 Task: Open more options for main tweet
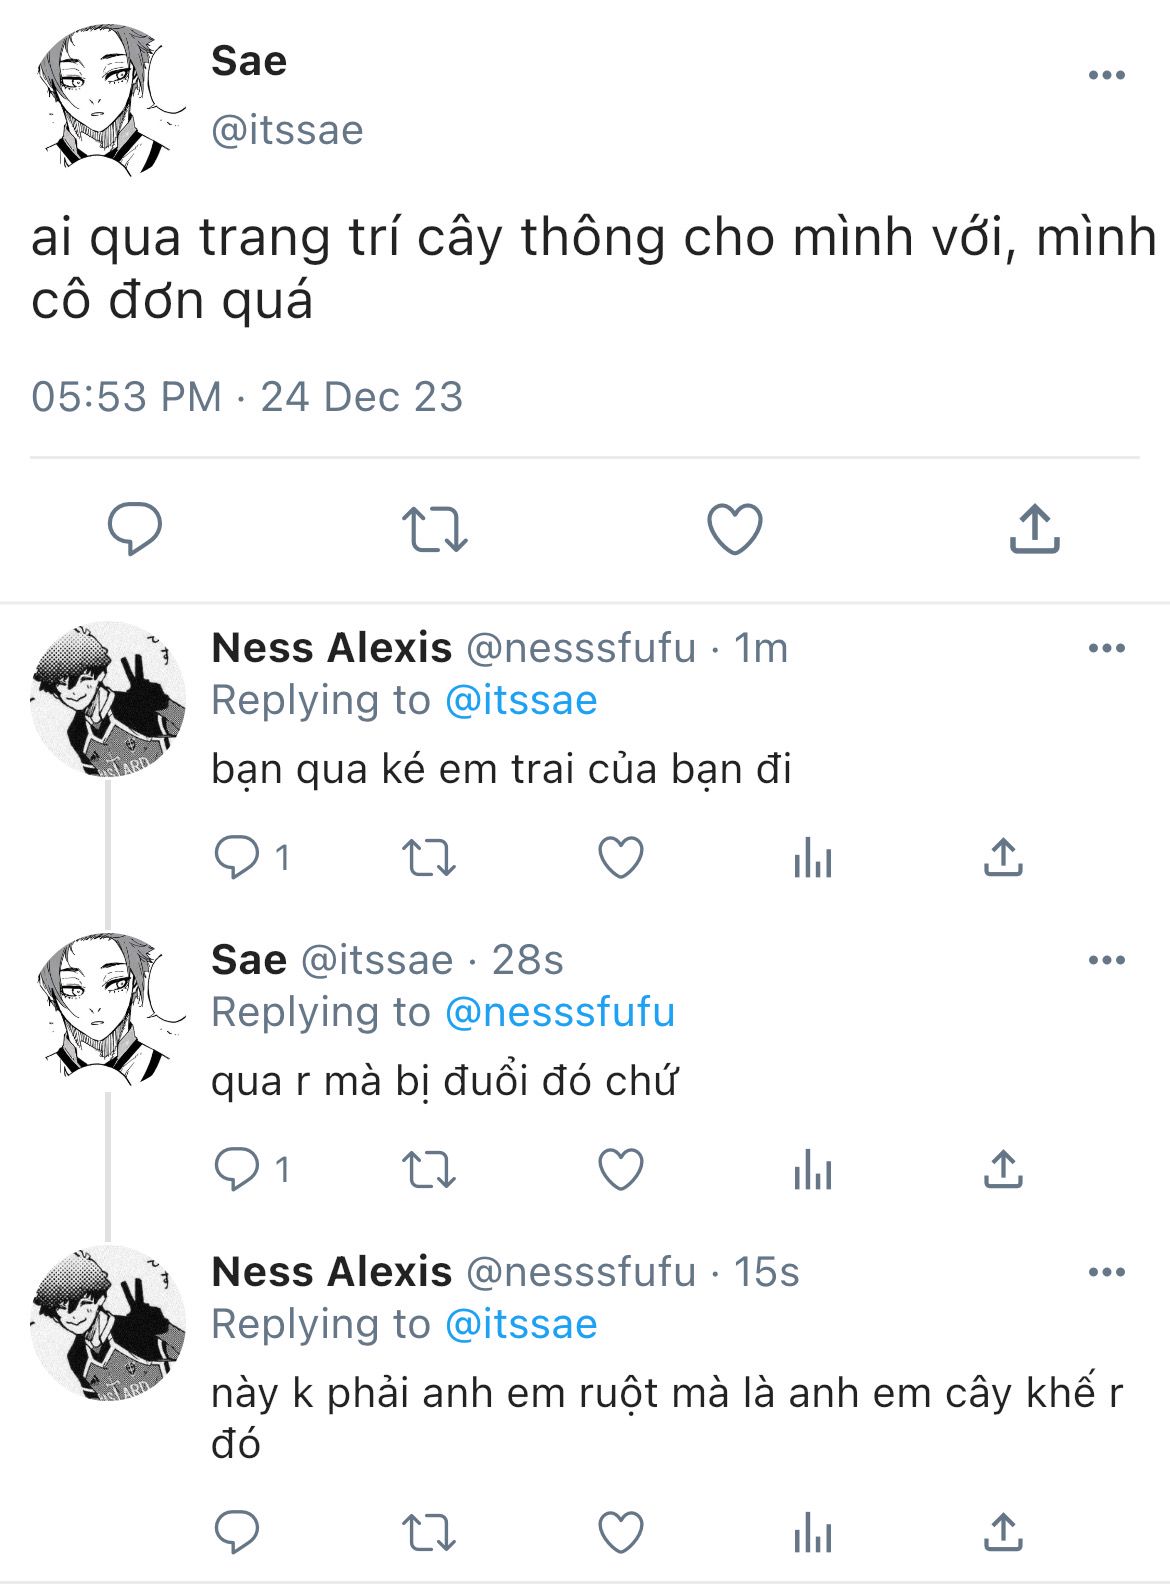(1106, 75)
